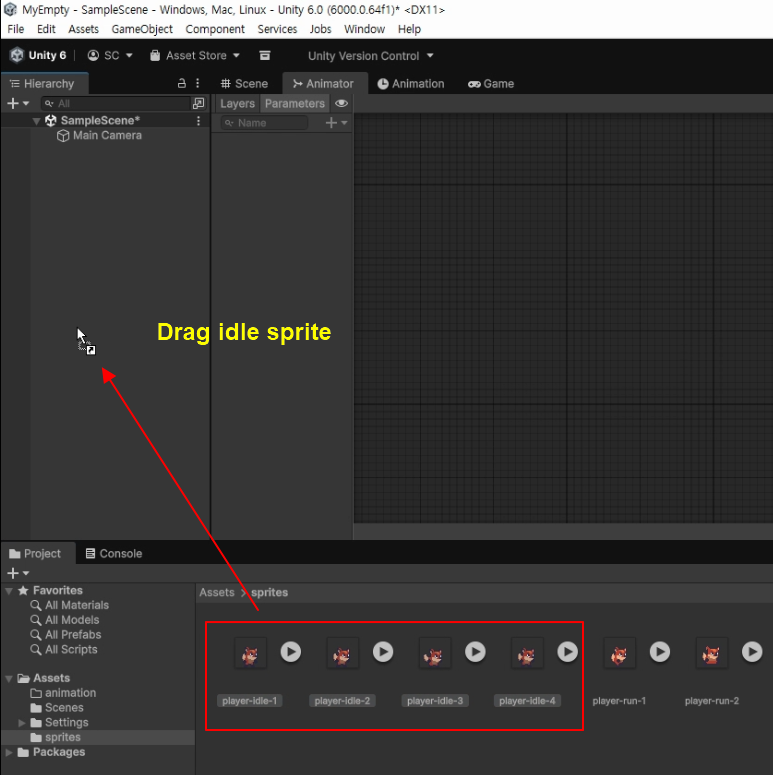Open the Asset Store dropdown
The image size is (773, 775).
[x=195, y=56]
